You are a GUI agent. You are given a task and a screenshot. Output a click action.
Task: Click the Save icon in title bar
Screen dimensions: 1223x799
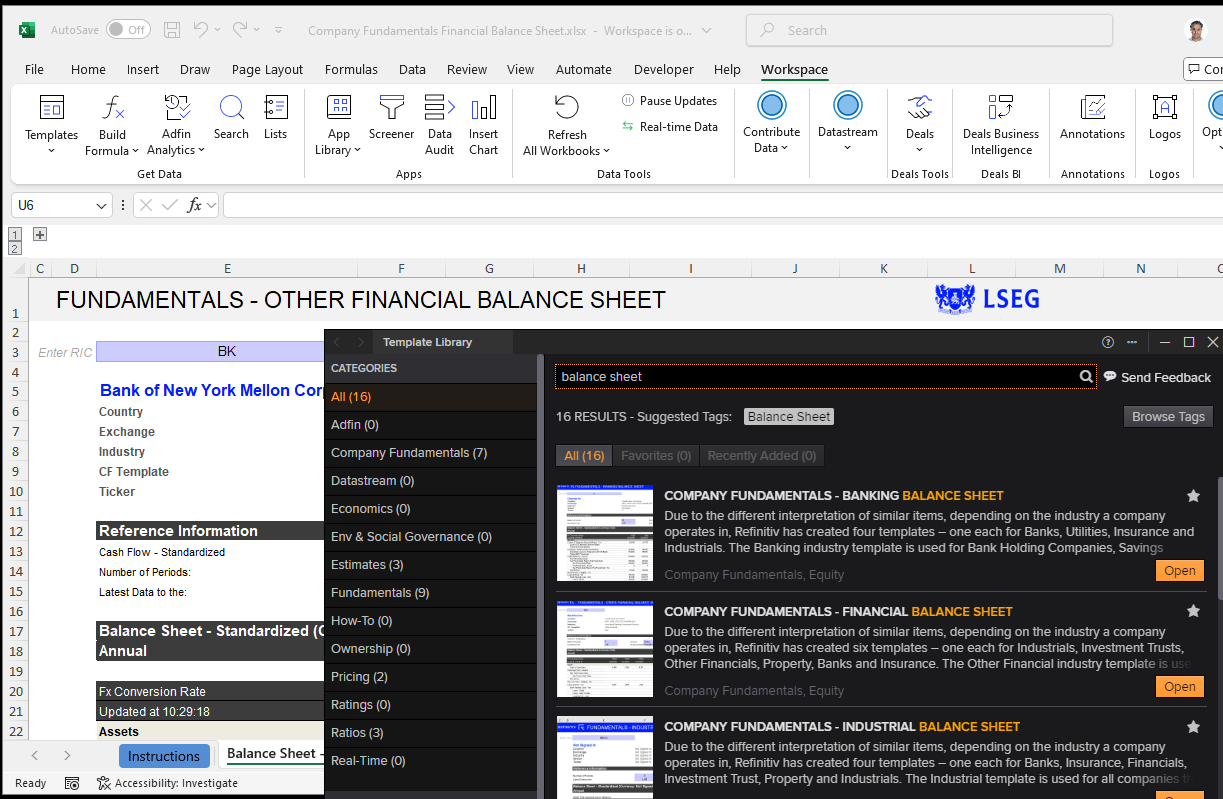172,30
